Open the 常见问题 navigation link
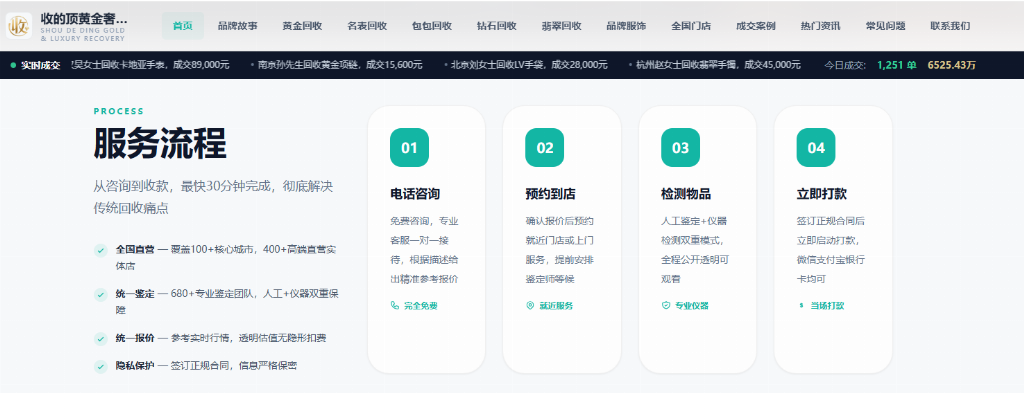This screenshot has width=1024, height=393. (886, 26)
